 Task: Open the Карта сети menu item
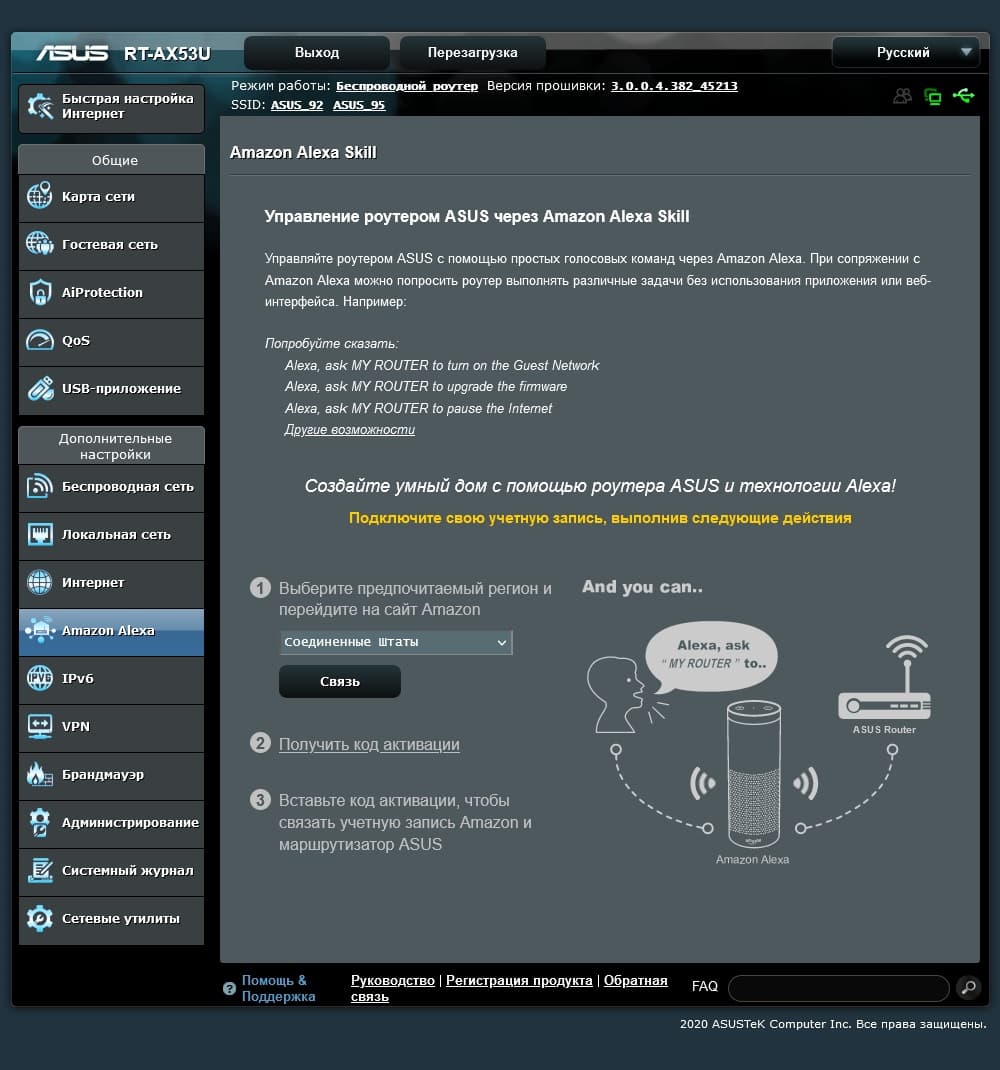click(x=111, y=197)
